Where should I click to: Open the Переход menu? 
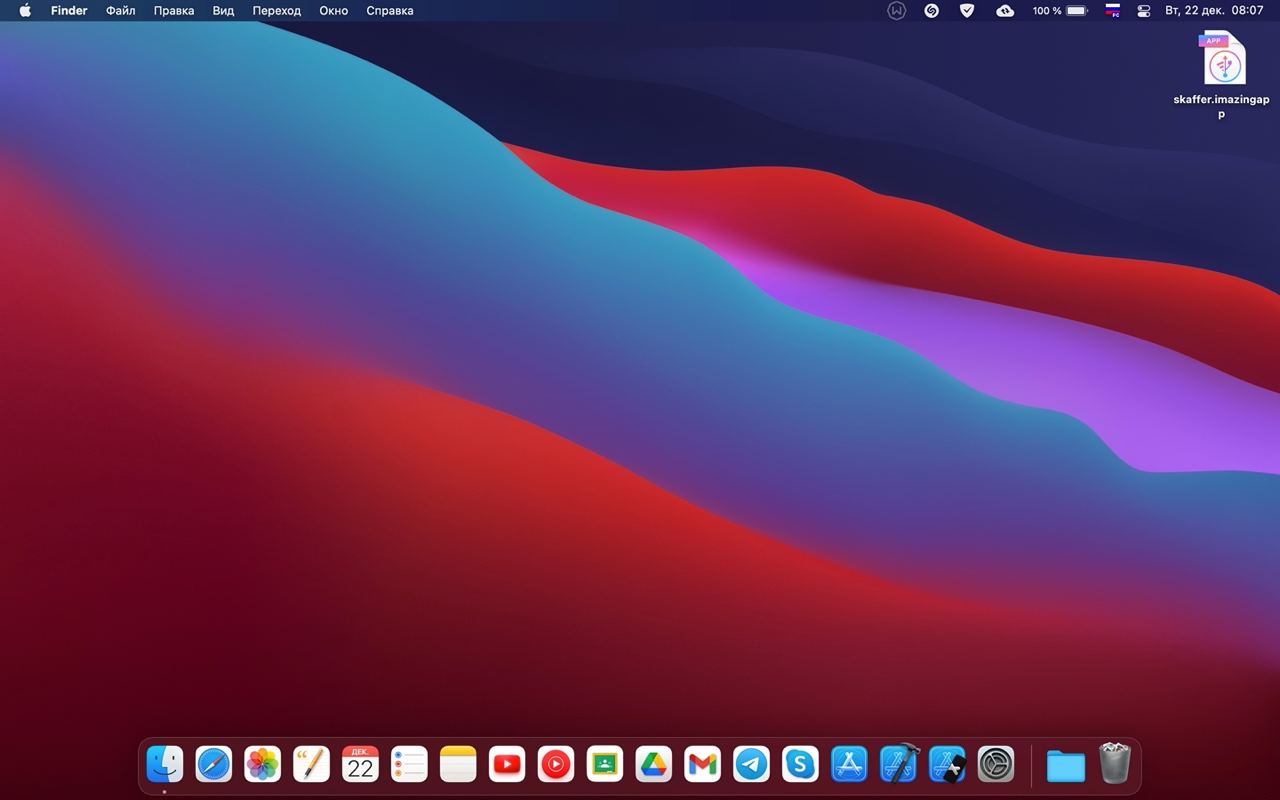click(x=277, y=11)
